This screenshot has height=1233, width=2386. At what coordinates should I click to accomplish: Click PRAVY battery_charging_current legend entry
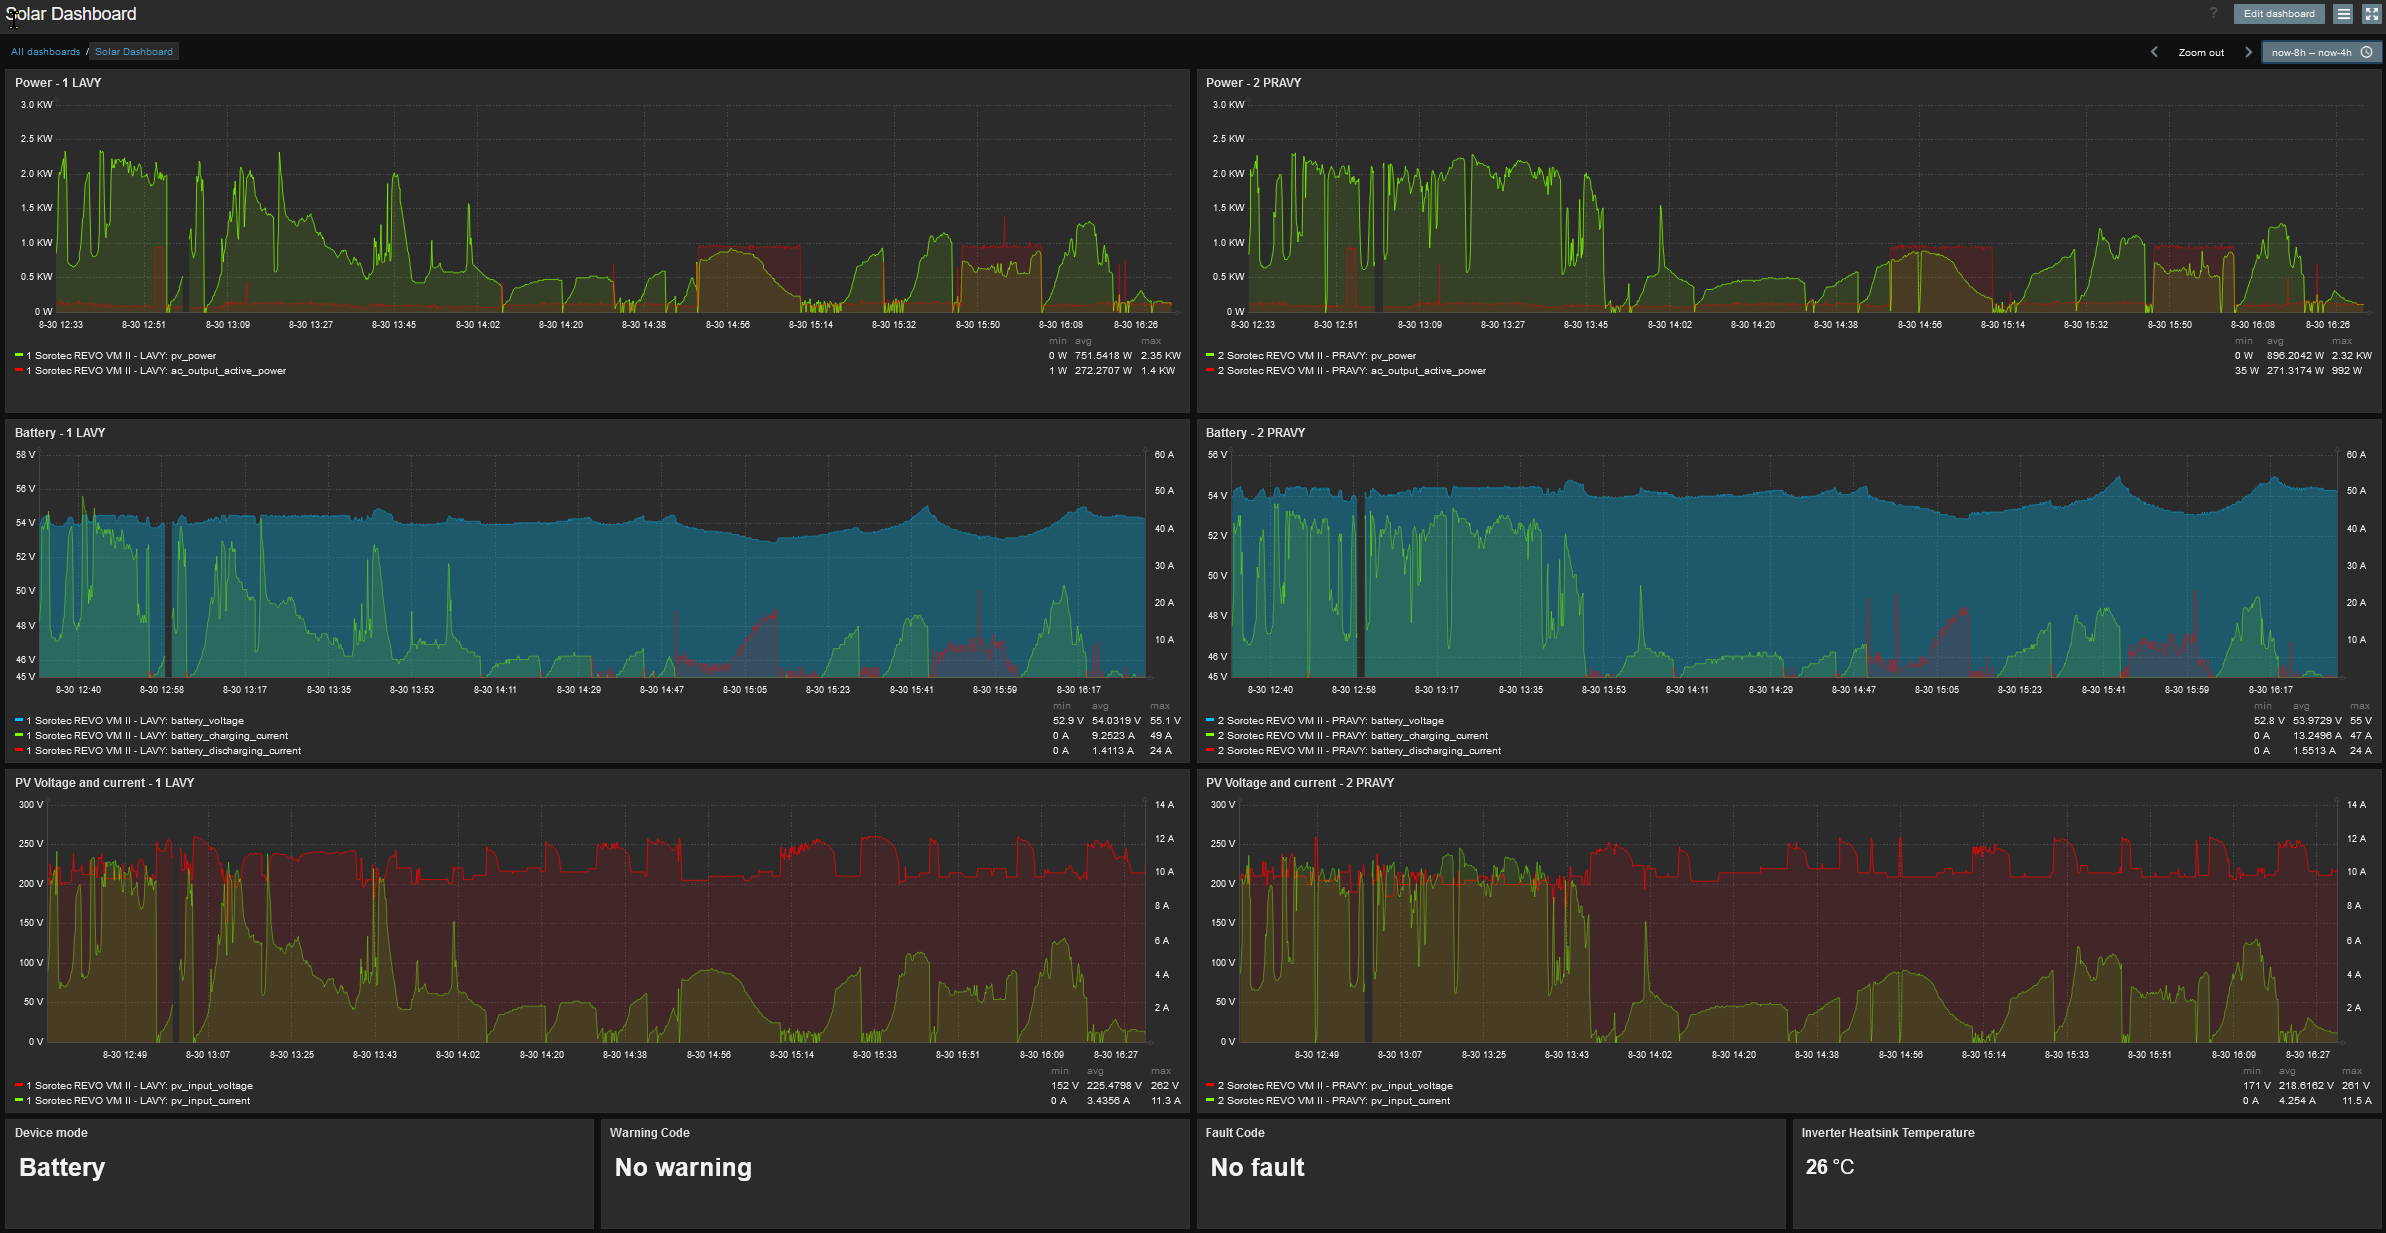(1352, 735)
